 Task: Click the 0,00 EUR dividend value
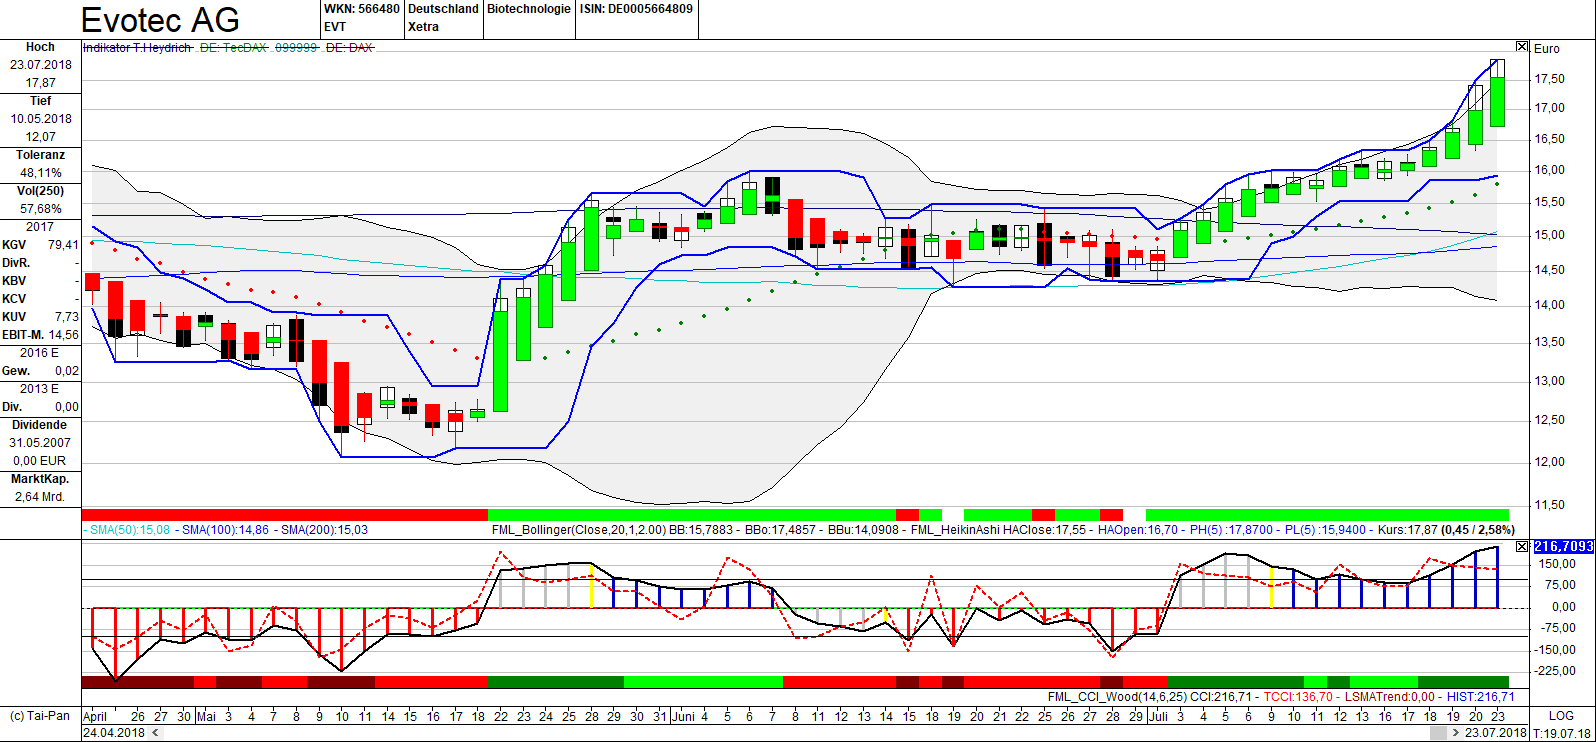click(40, 461)
